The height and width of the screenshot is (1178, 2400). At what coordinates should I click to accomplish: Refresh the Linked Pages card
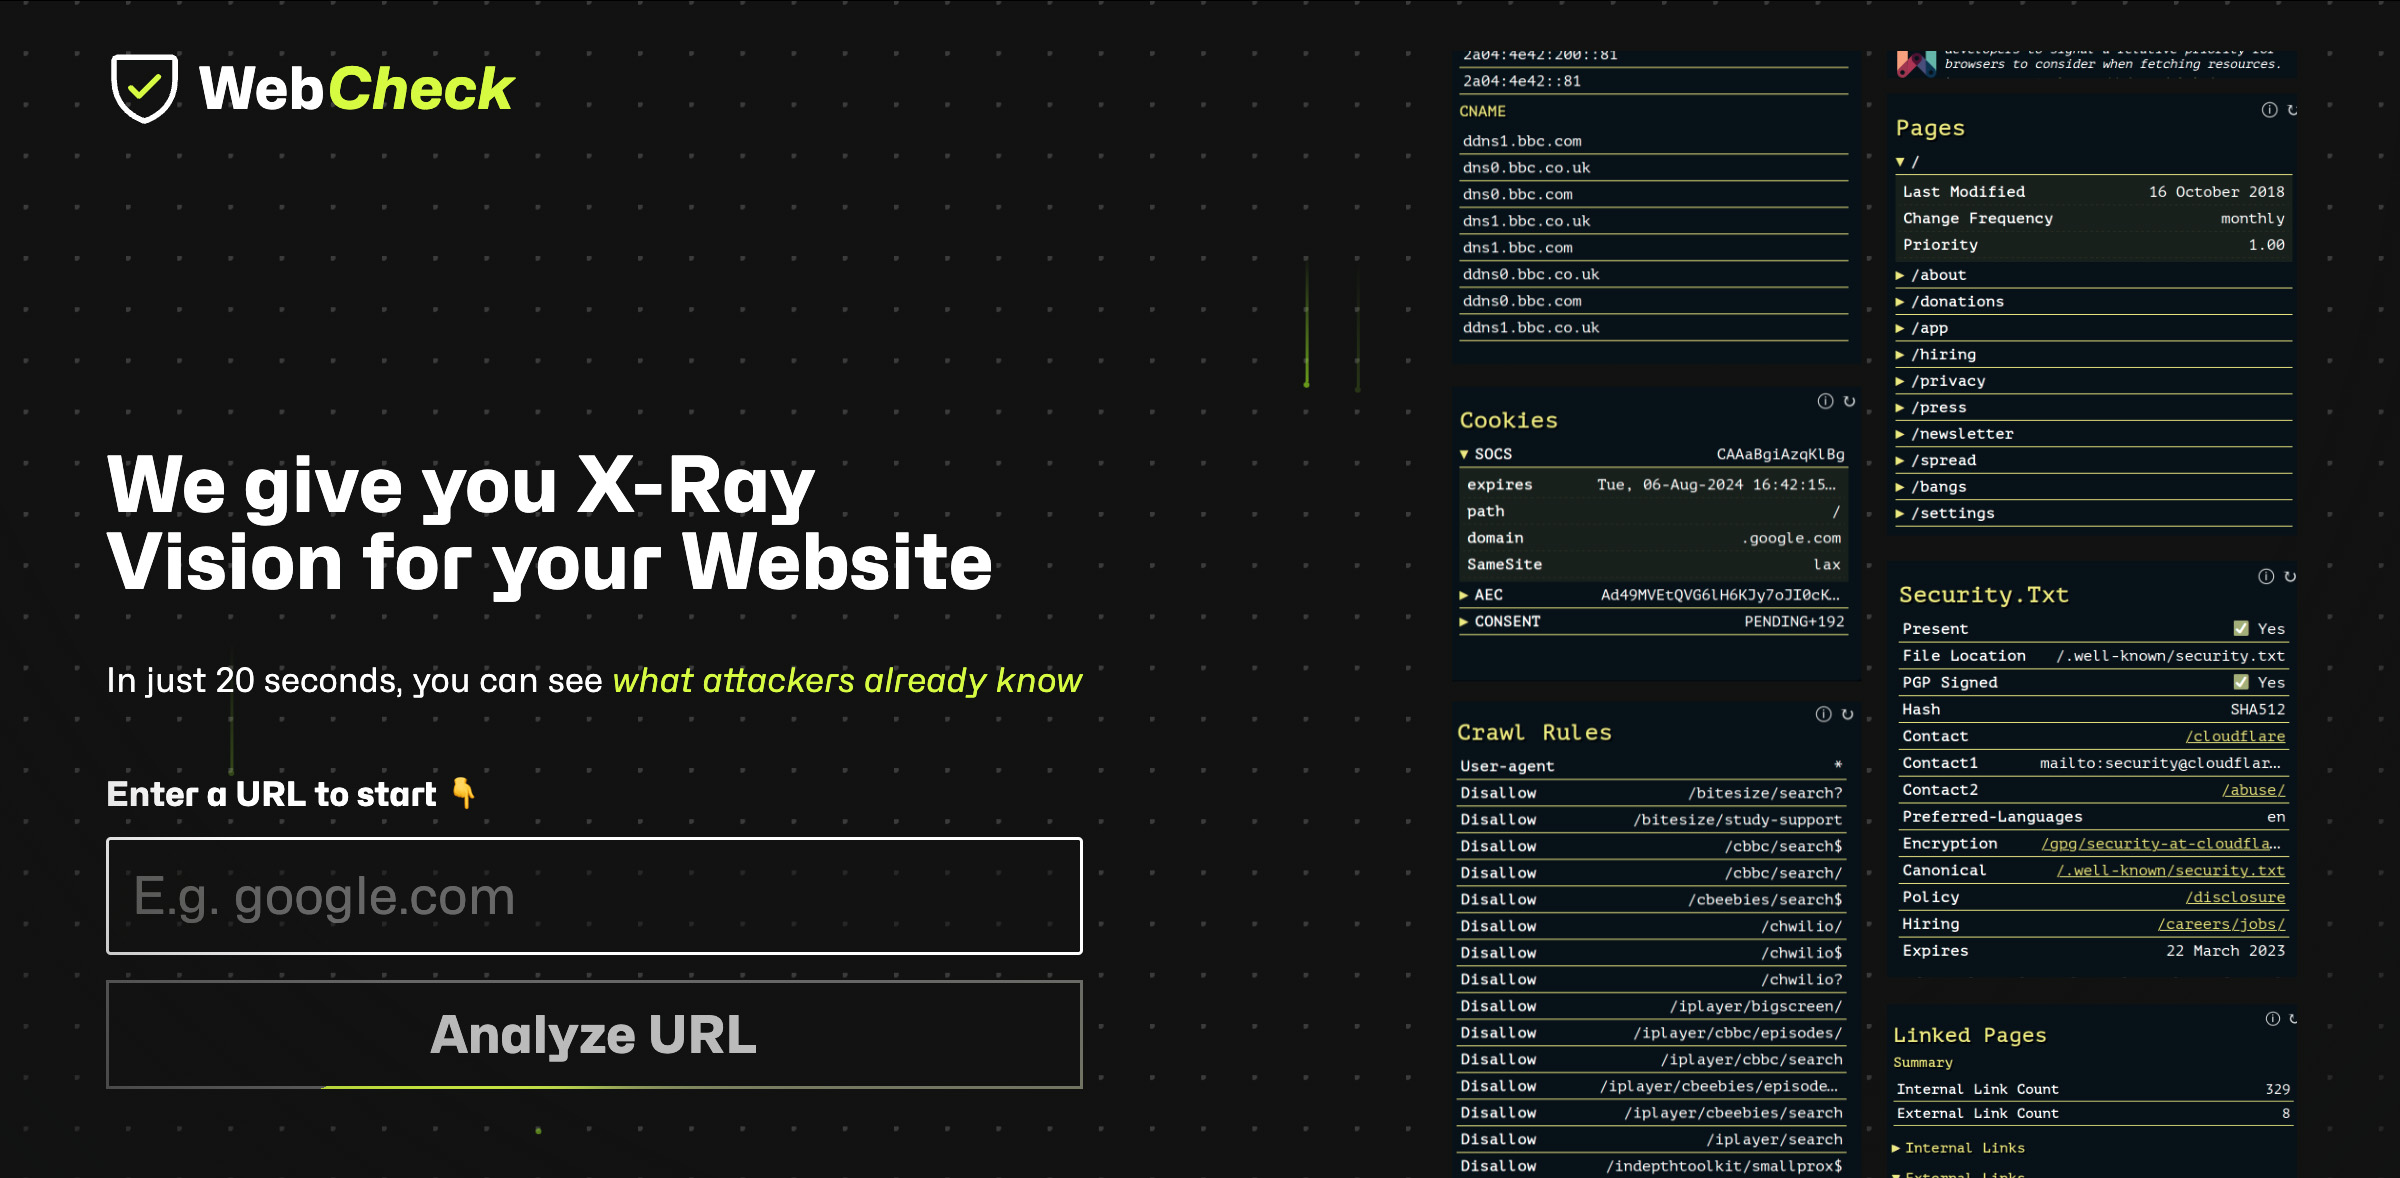click(2293, 1018)
